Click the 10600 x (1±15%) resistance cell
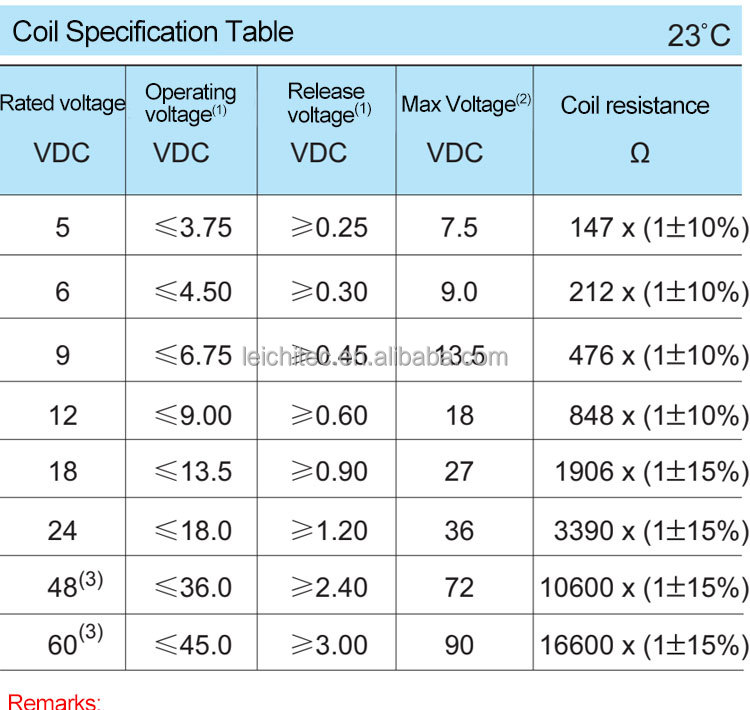 (644, 588)
